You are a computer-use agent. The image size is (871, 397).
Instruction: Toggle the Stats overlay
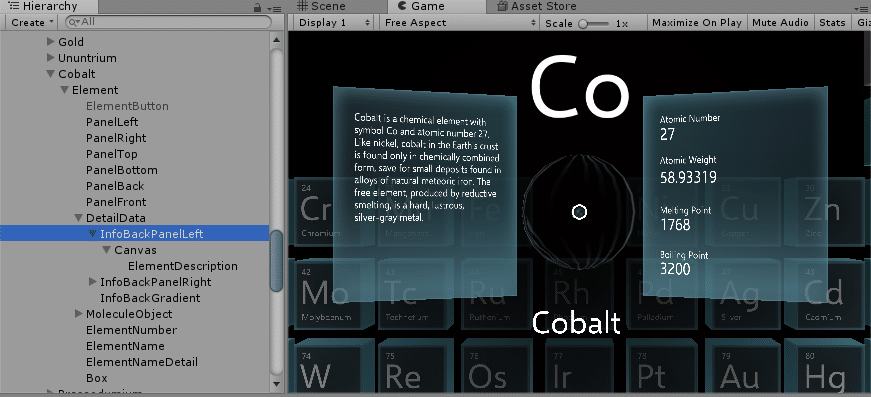832,23
